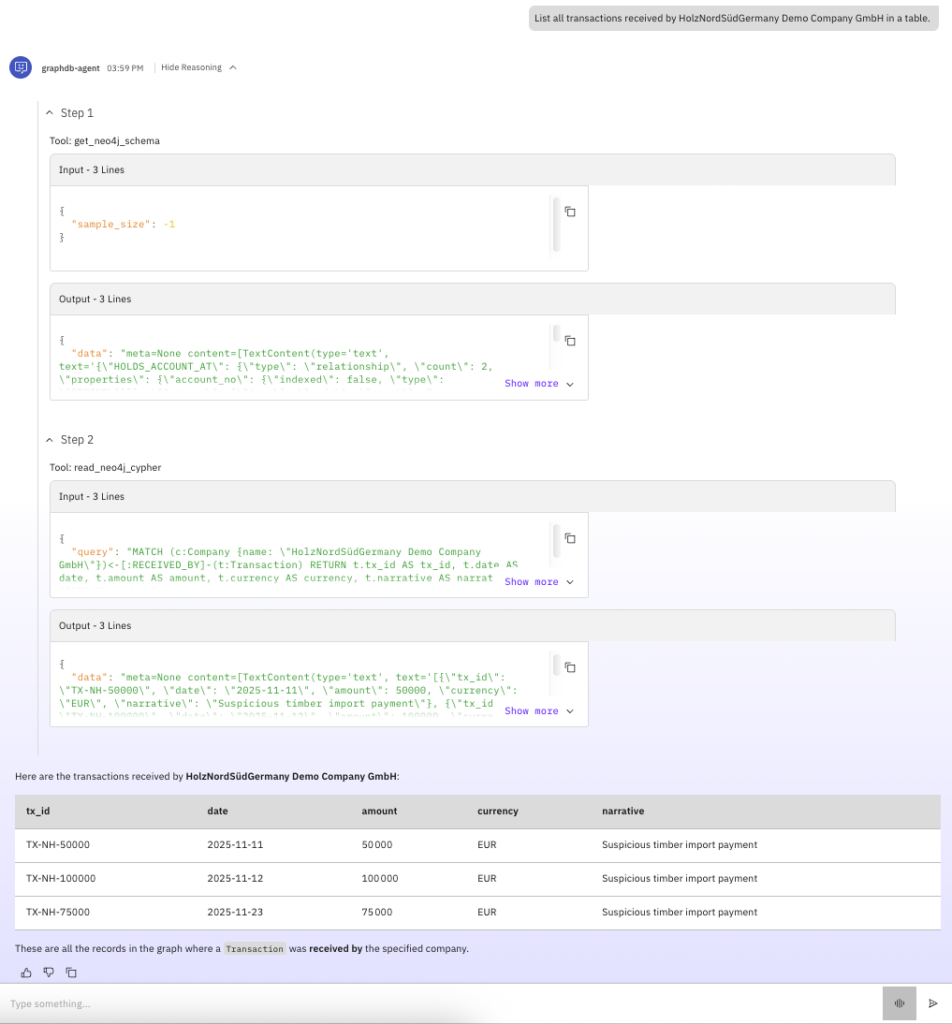The image size is (952, 1024).
Task: Give the response a thumbs down
Action: pyautogui.click(x=48, y=972)
